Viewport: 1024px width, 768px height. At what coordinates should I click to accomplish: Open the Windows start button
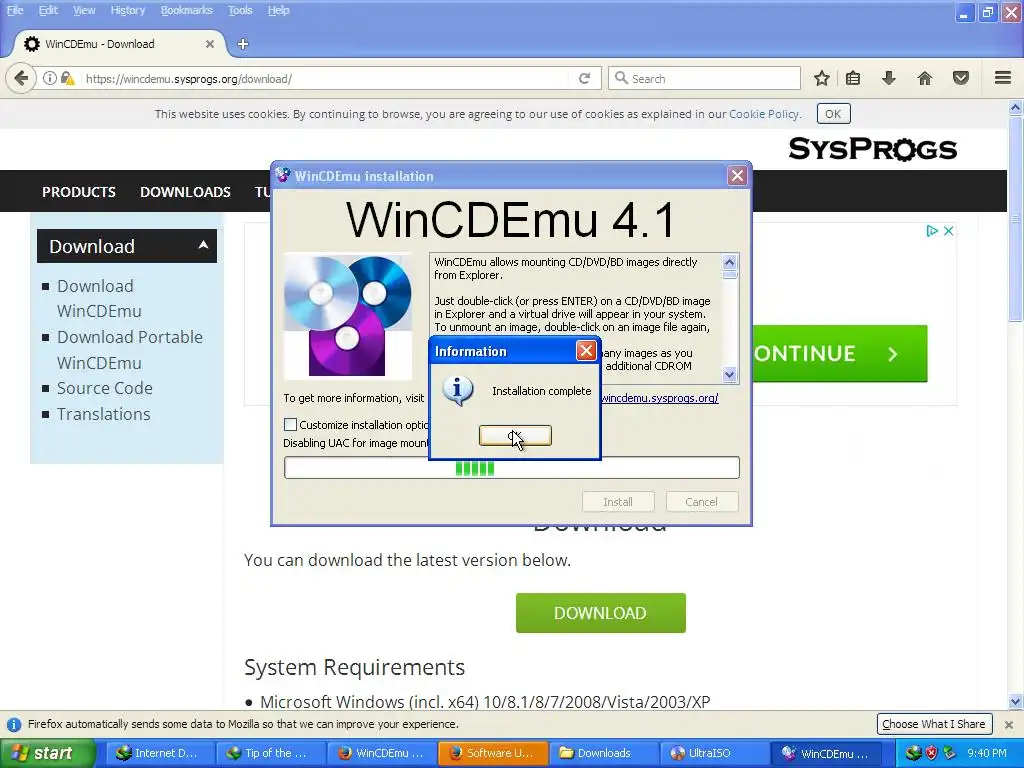tap(46, 753)
